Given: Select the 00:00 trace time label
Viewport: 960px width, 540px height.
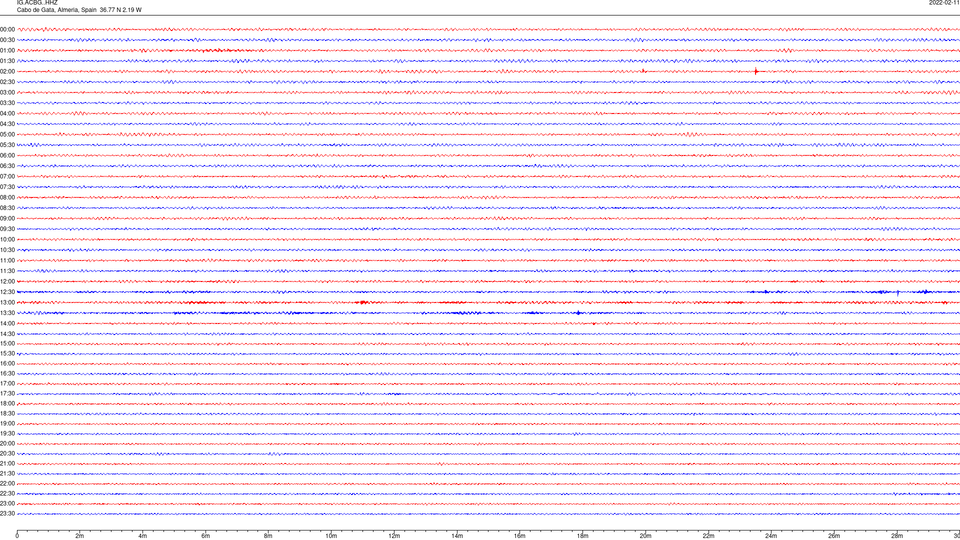Looking at the screenshot, I should 7,29.
